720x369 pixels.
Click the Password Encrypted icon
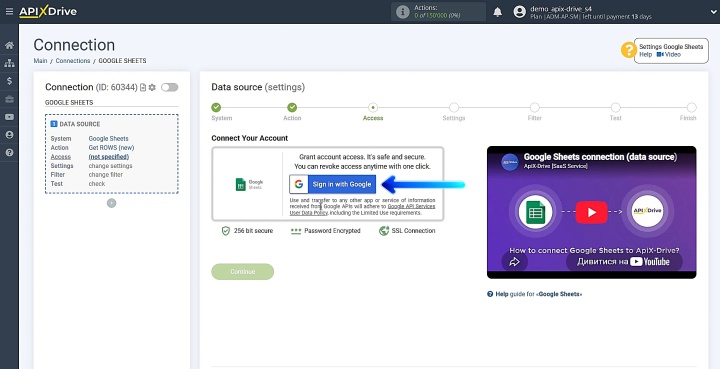coord(296,231)
